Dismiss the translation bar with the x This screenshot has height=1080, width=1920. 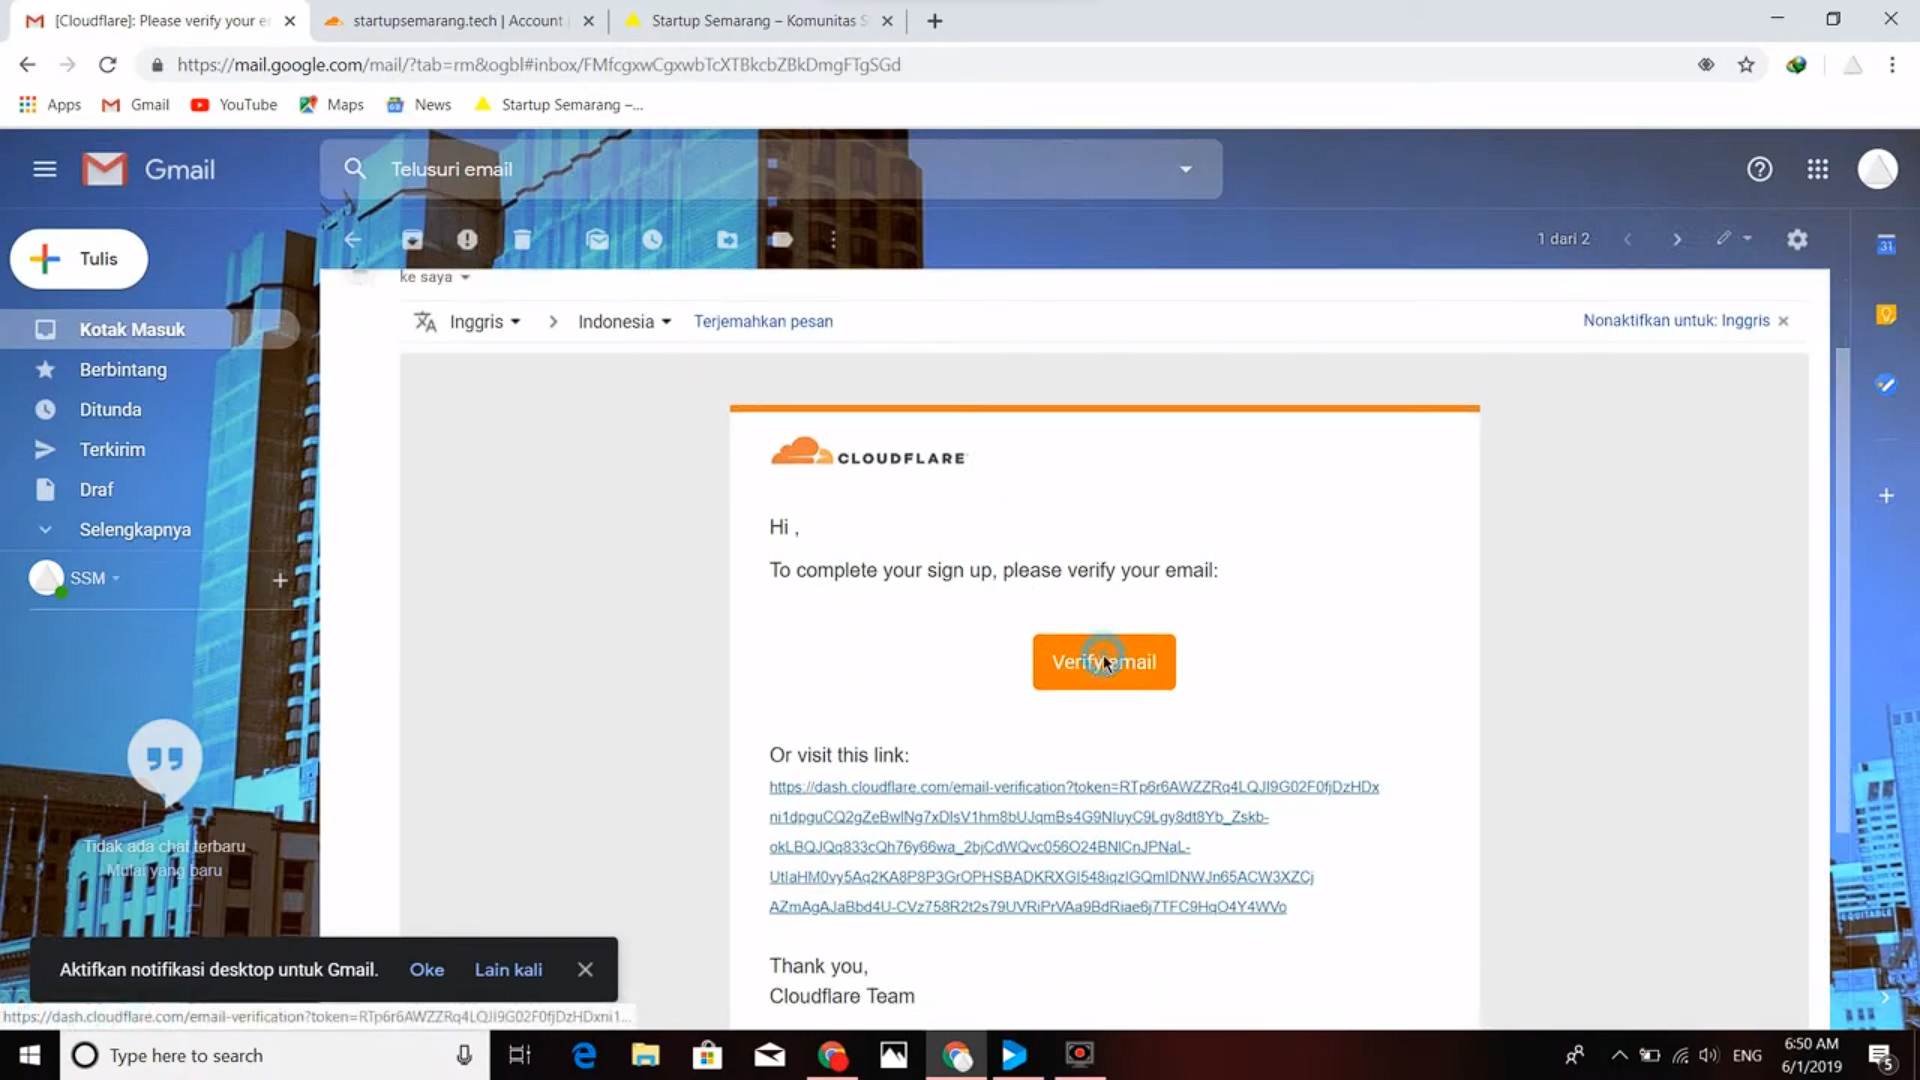pos(1783,321)
